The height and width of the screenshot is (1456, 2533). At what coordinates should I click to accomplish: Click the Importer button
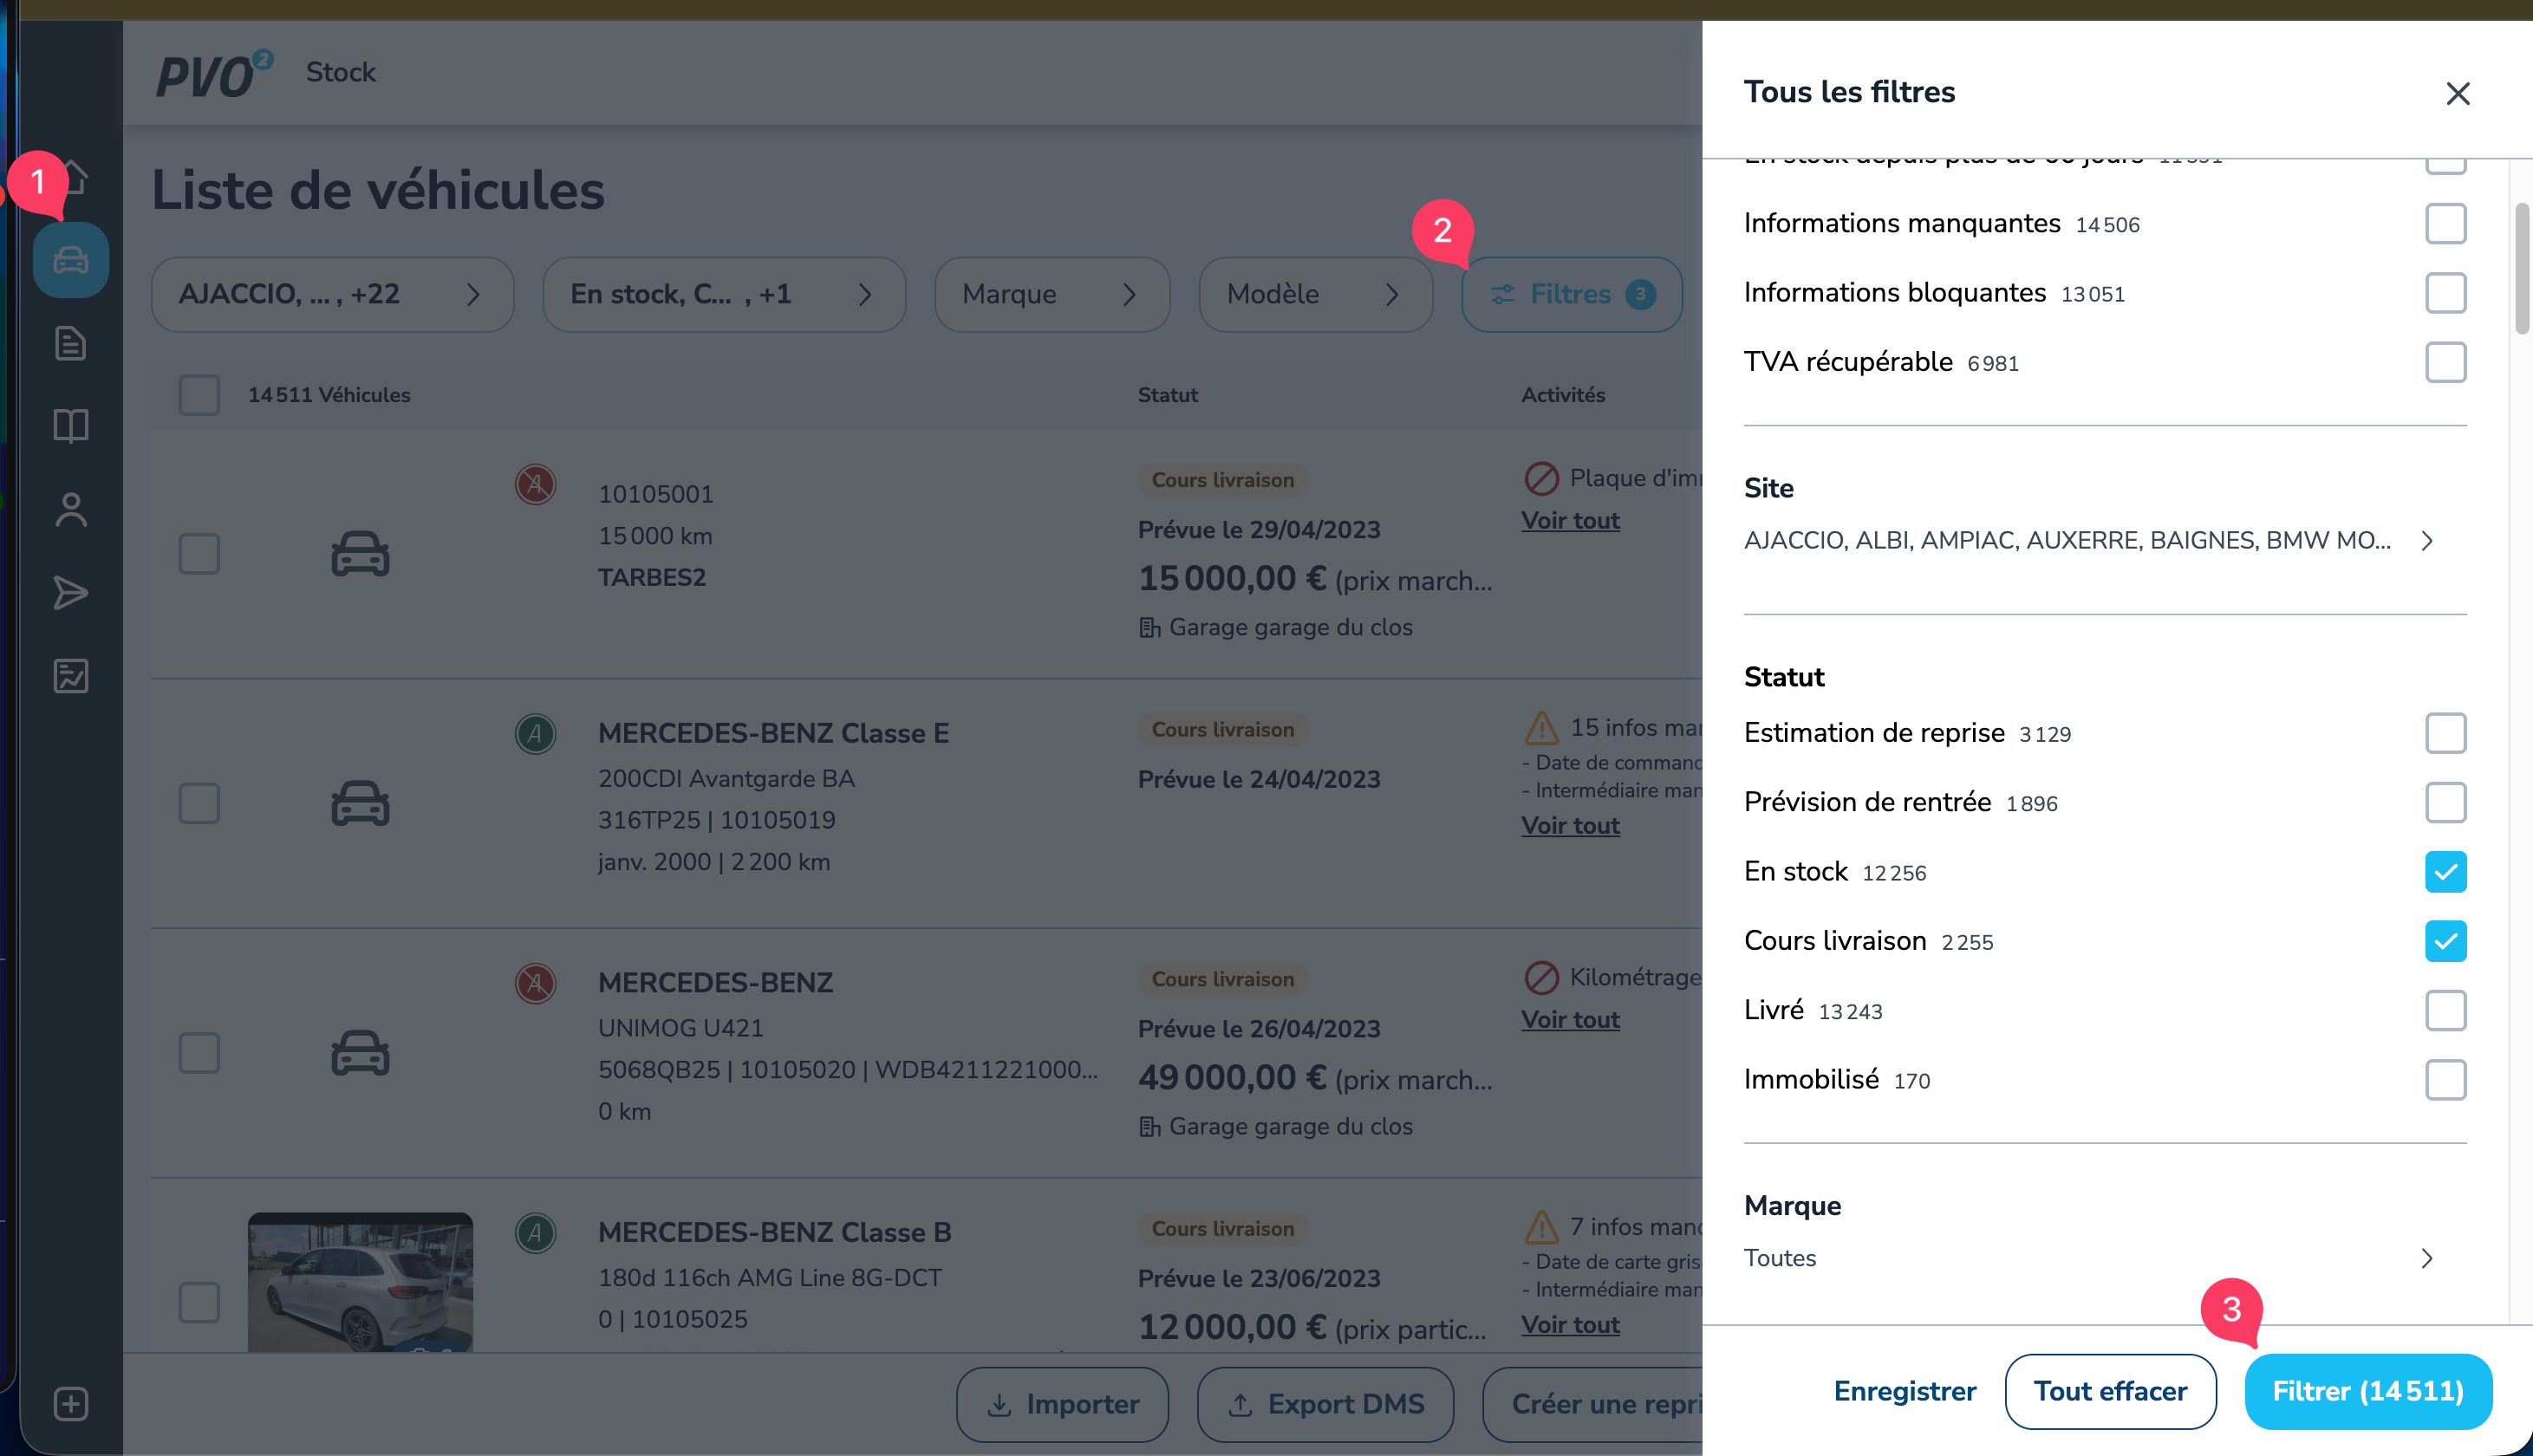click(1062, 1404)
